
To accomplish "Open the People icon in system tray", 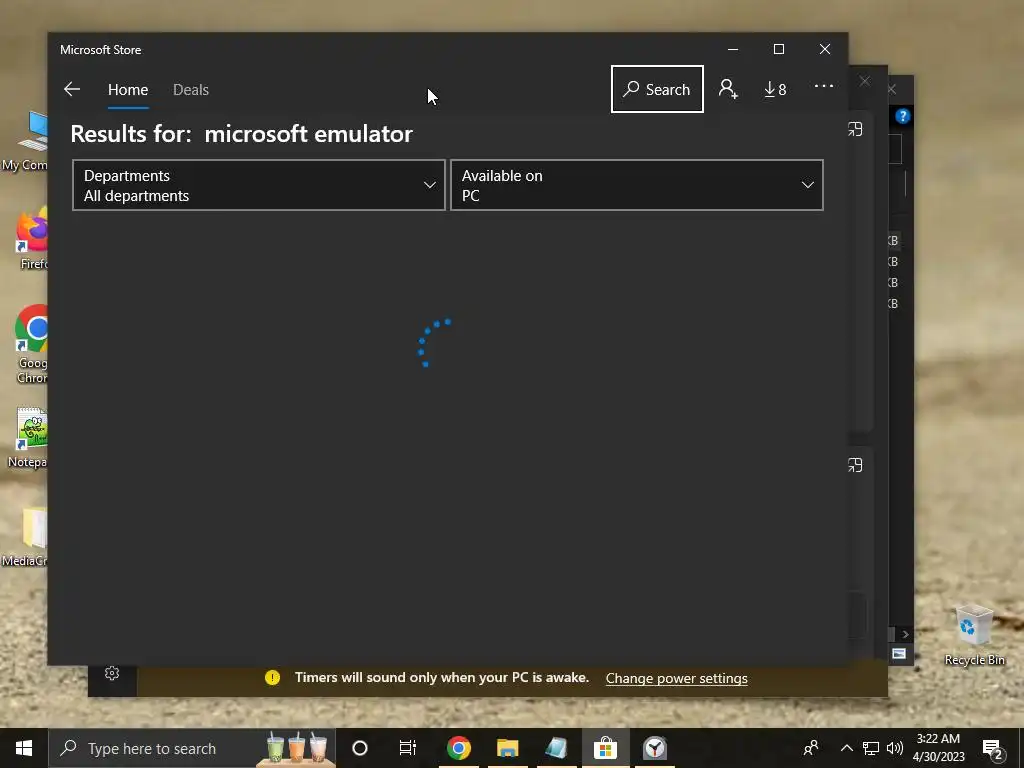I will [811, 748].
